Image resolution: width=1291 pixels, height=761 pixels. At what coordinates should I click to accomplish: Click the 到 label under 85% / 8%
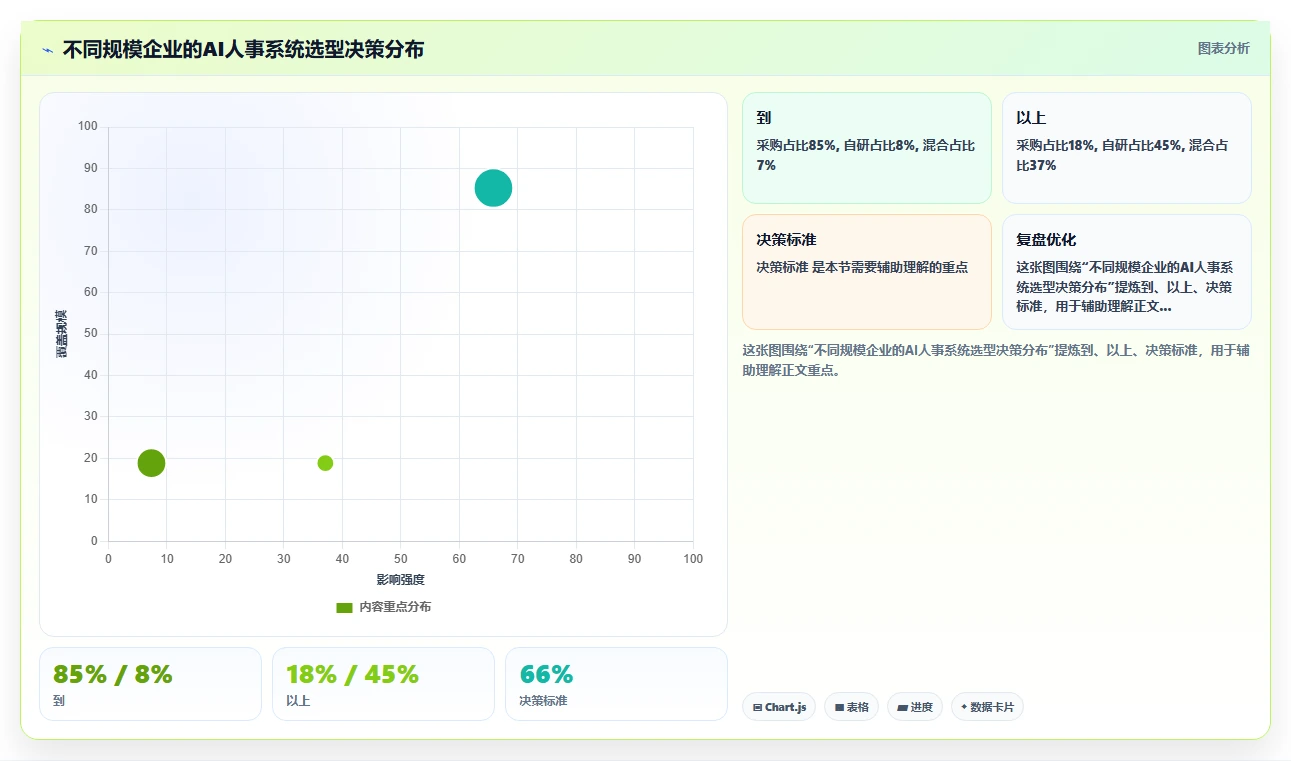[59, 701]
